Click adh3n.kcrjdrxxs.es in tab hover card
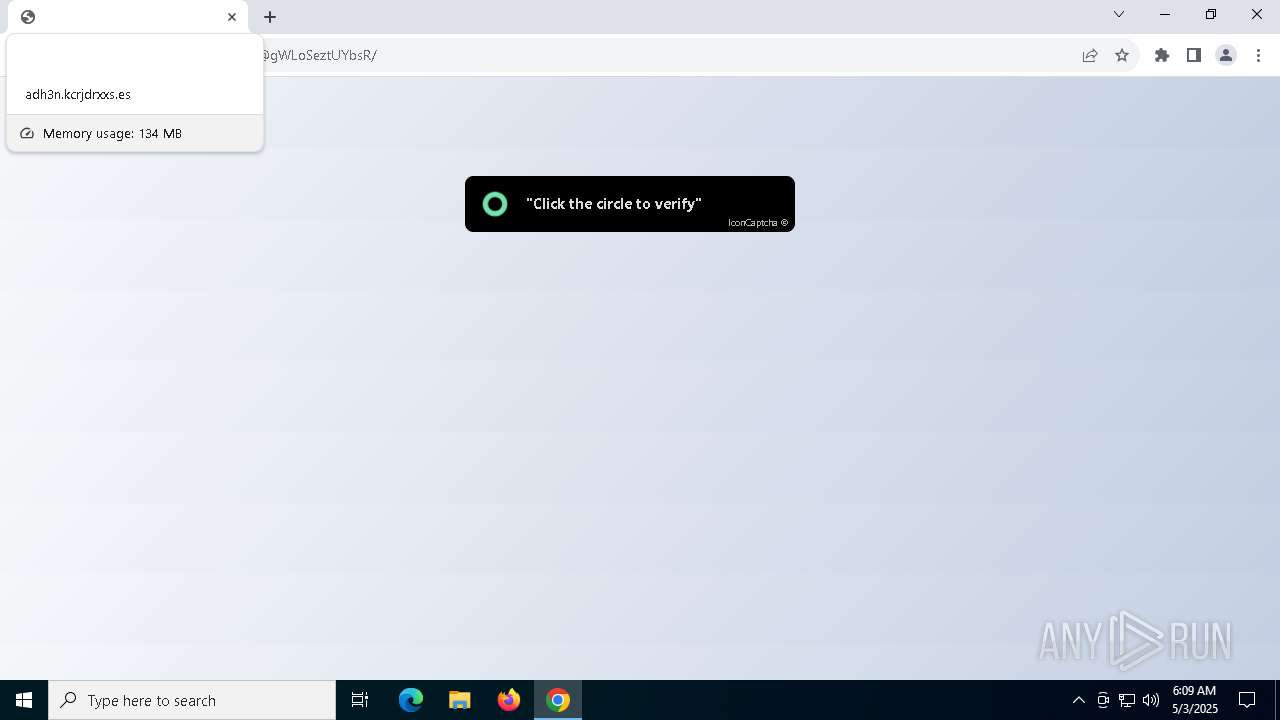 coord(78,94)
